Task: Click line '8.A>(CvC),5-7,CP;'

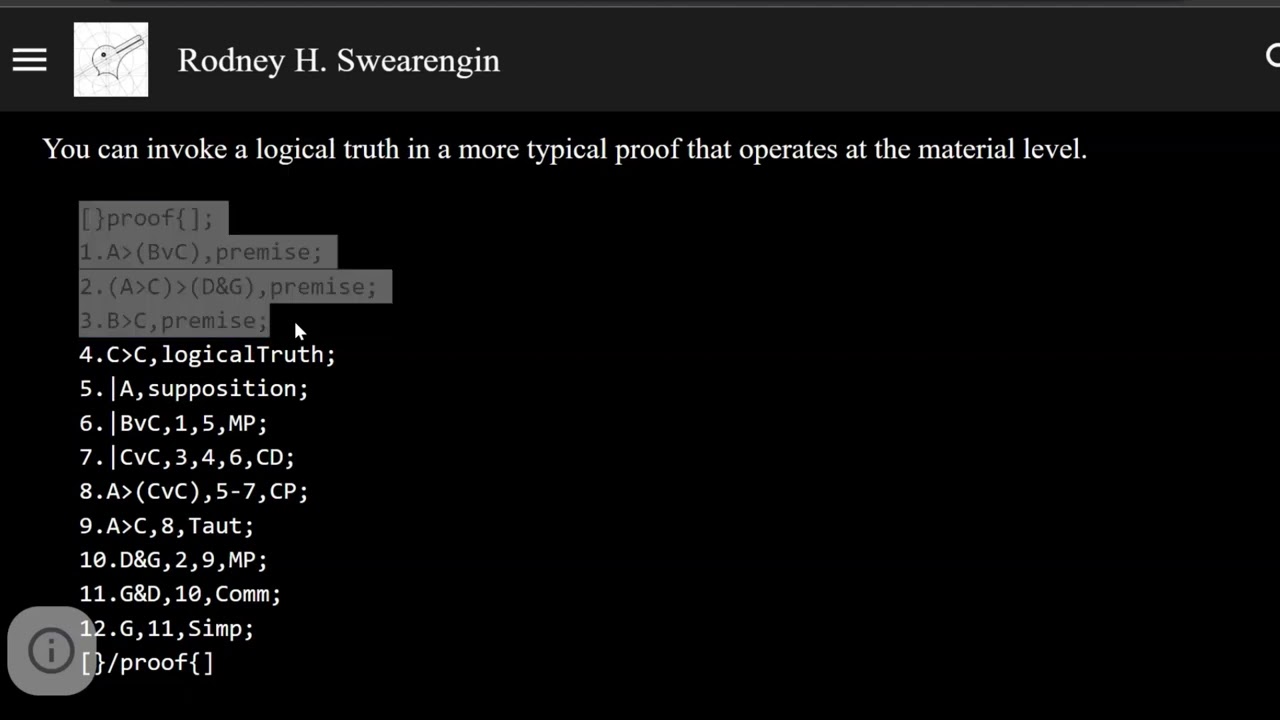Action: pyautogui.click(x=194, y=491)
